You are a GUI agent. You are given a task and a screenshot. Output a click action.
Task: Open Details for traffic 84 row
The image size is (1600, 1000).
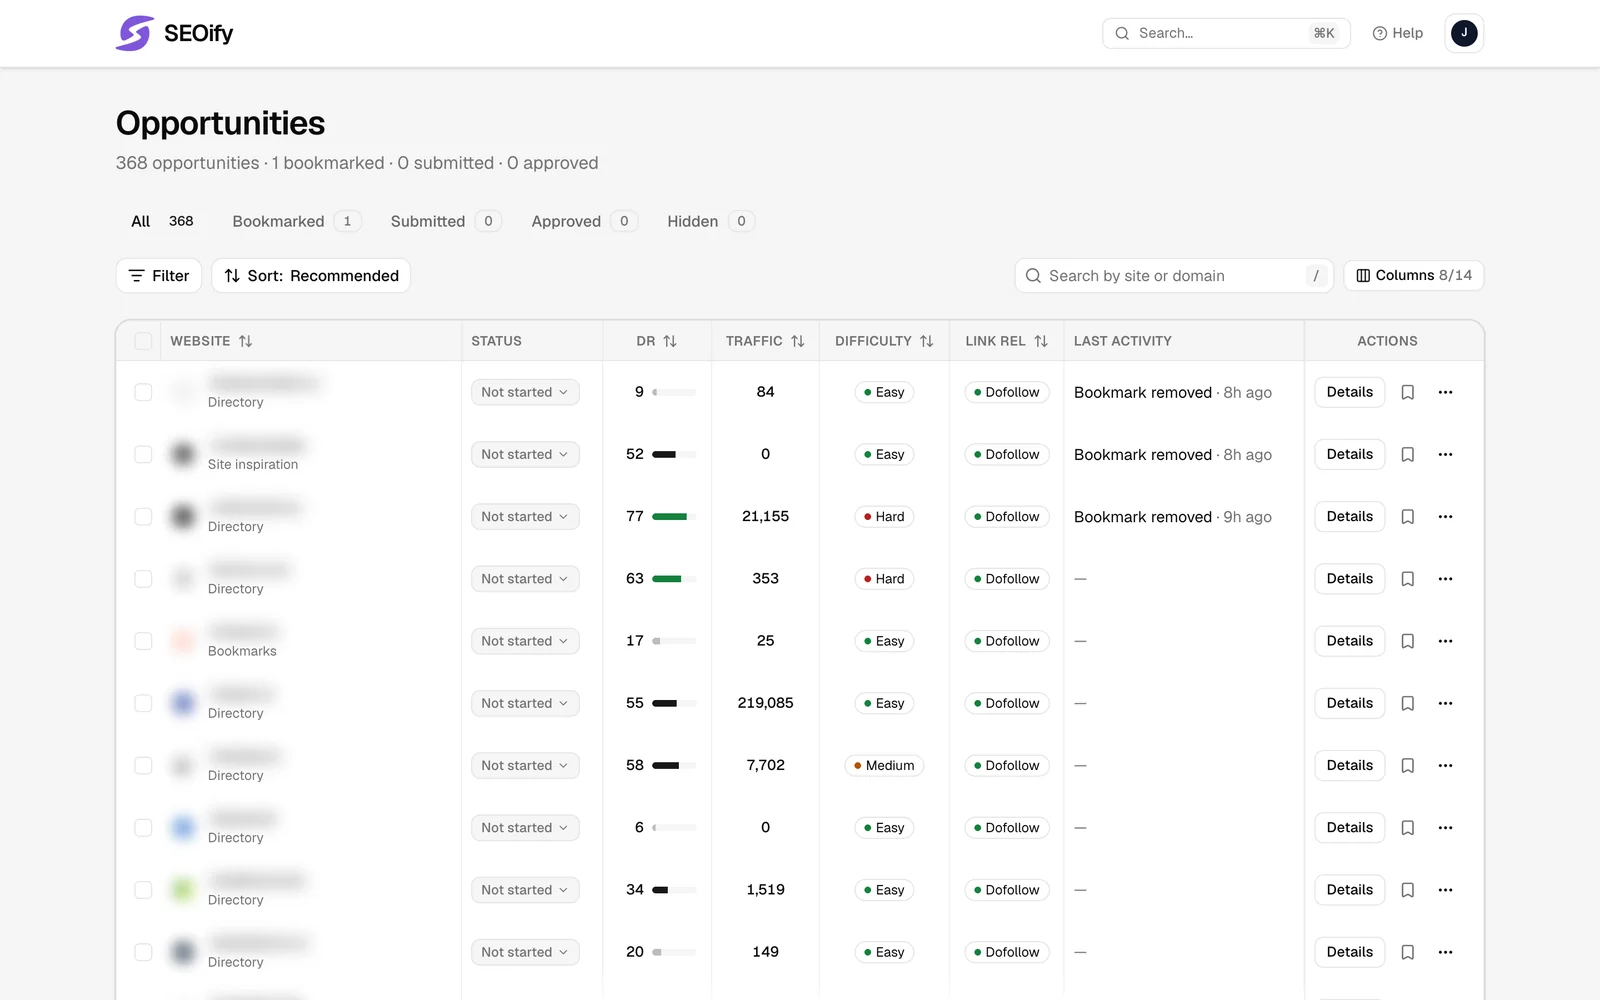point(1349,392)
